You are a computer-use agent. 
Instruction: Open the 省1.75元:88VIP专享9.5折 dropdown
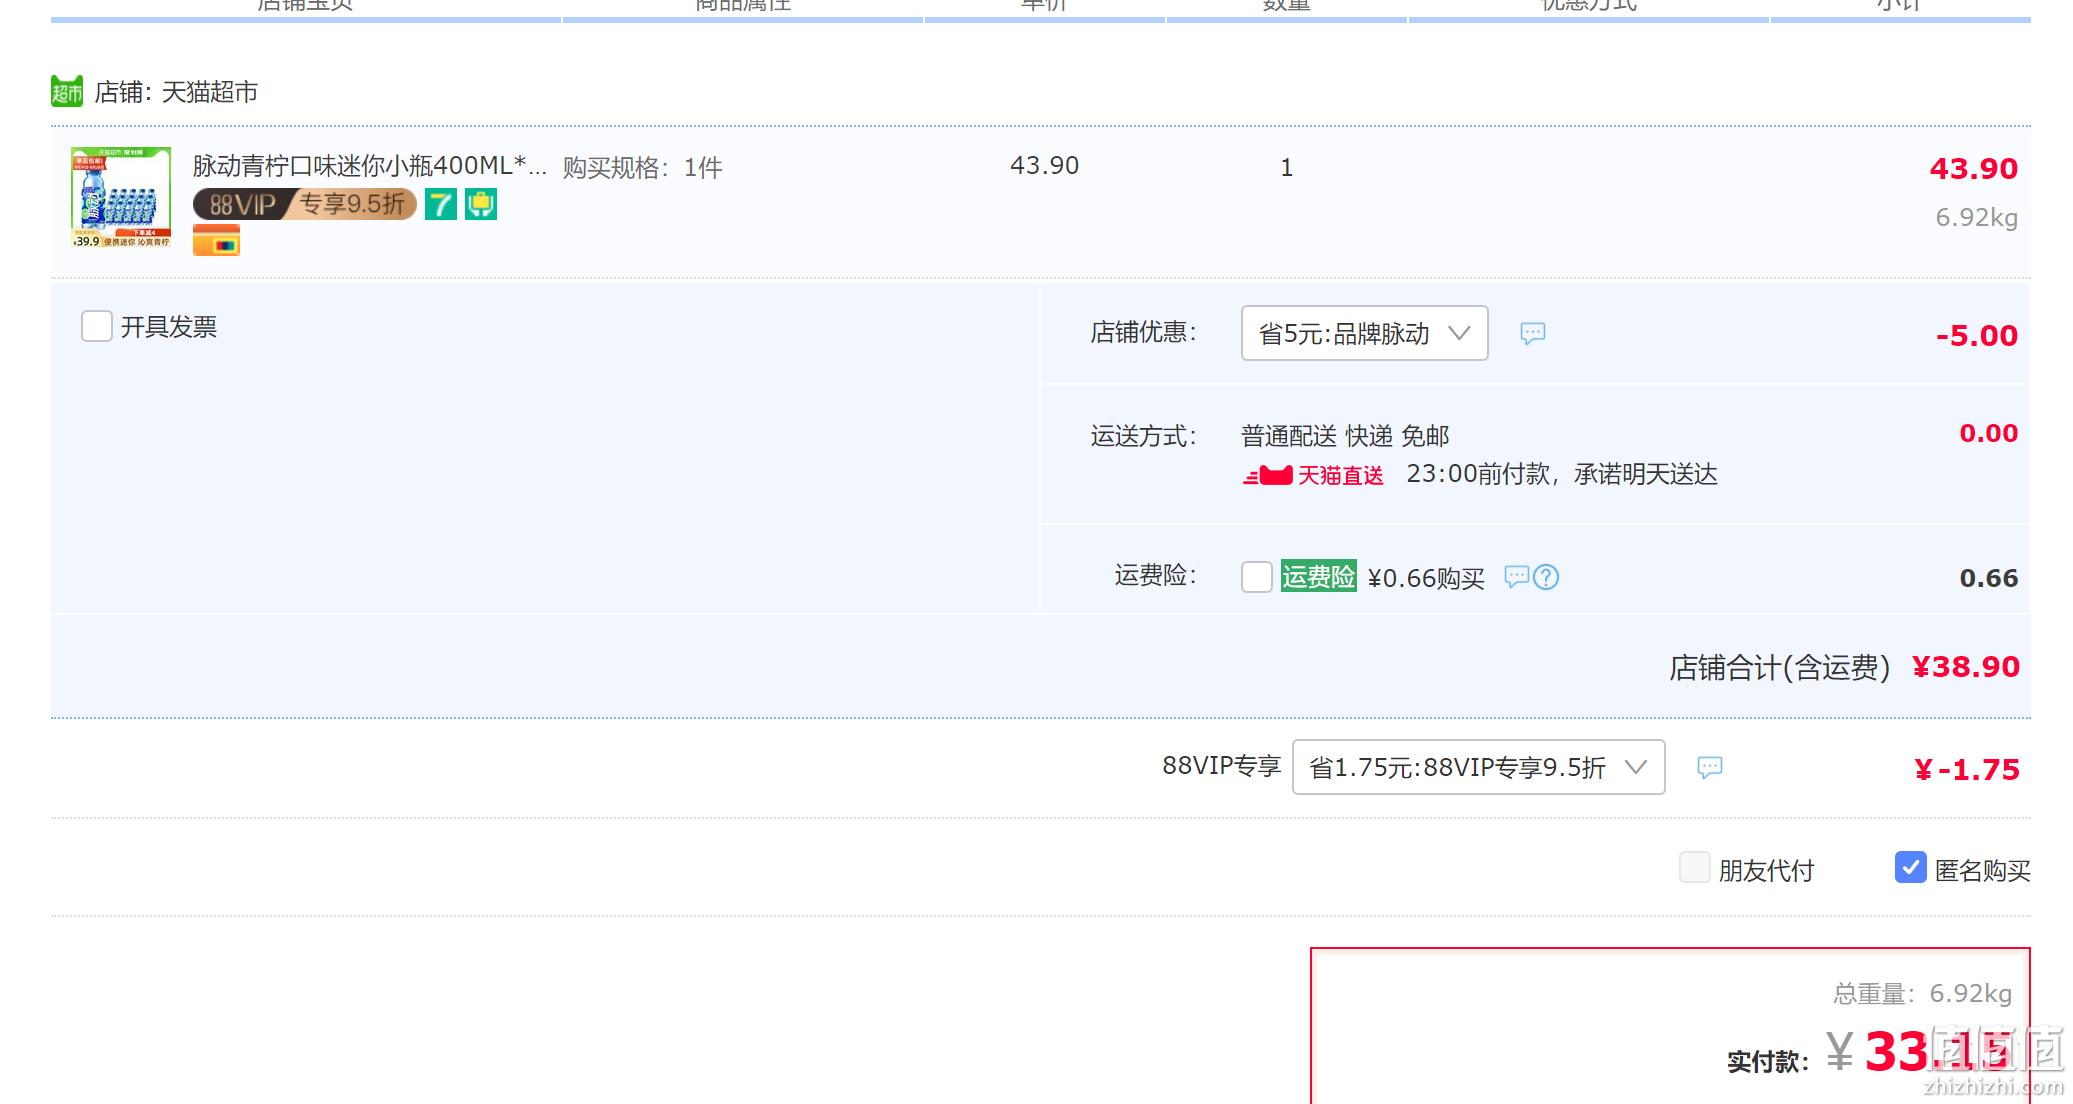(x=1479, y=767)
